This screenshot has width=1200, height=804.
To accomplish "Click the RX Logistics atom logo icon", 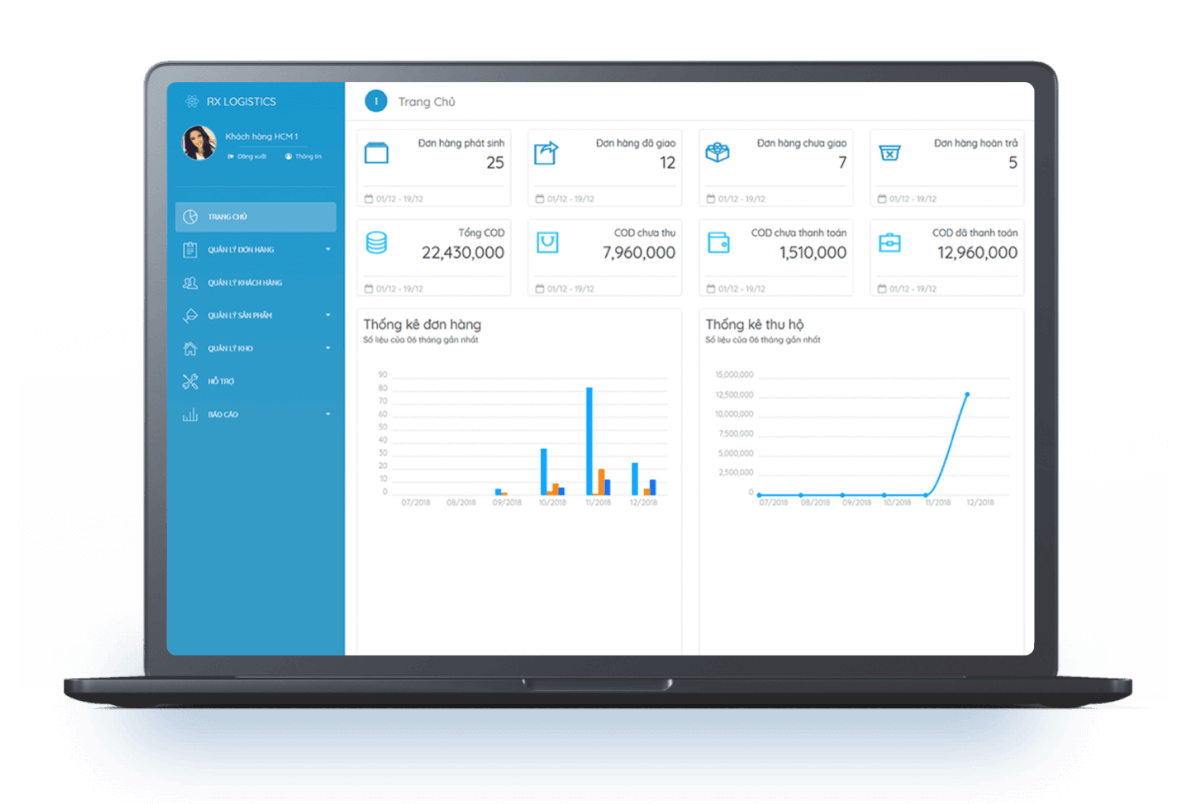I will click(x=192, y=101).
